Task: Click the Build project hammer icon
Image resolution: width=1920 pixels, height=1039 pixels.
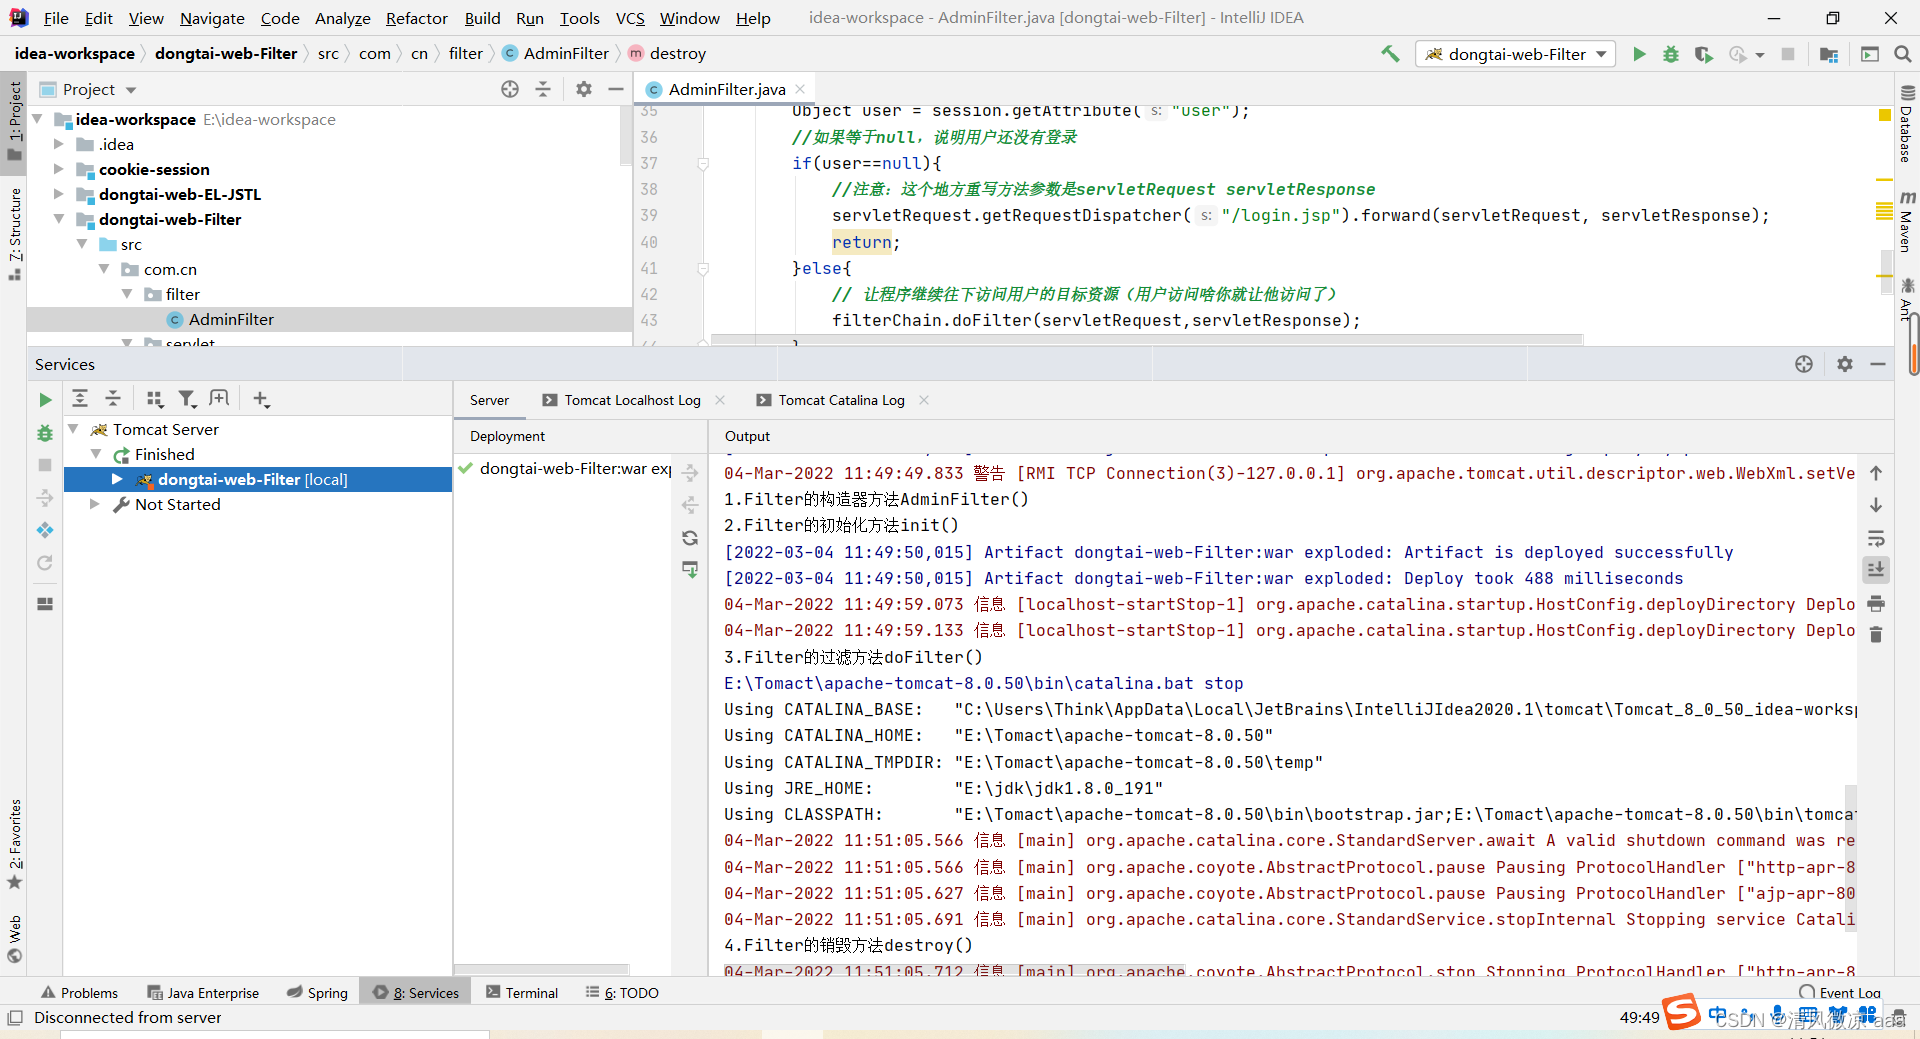Action: click(x=1390, y=54)
